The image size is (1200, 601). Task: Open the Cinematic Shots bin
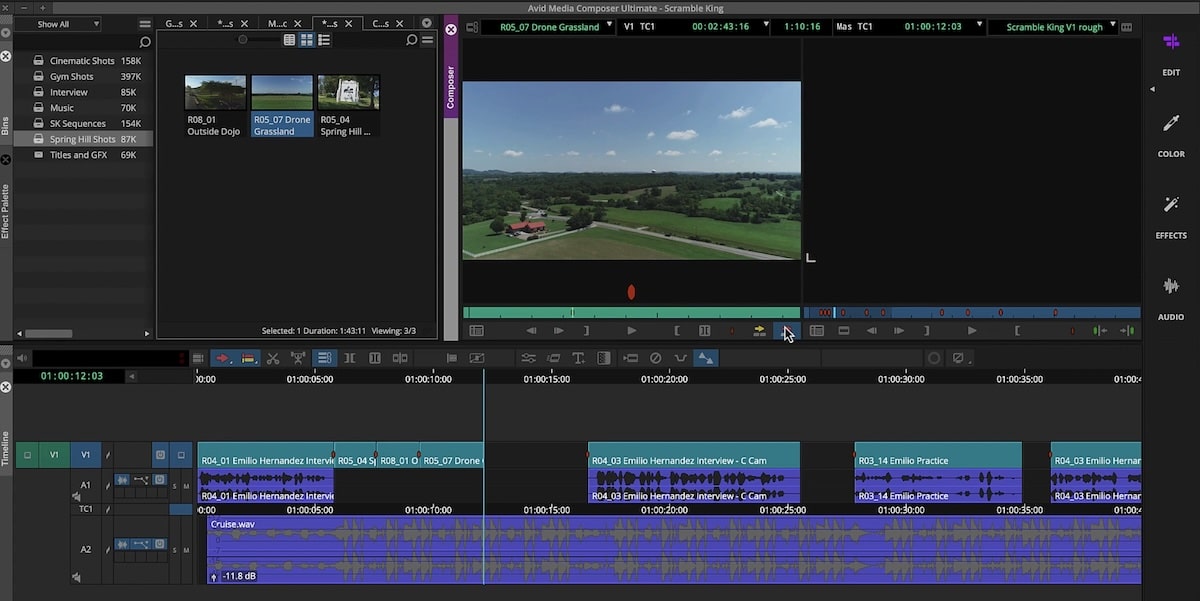click(83, 61)
